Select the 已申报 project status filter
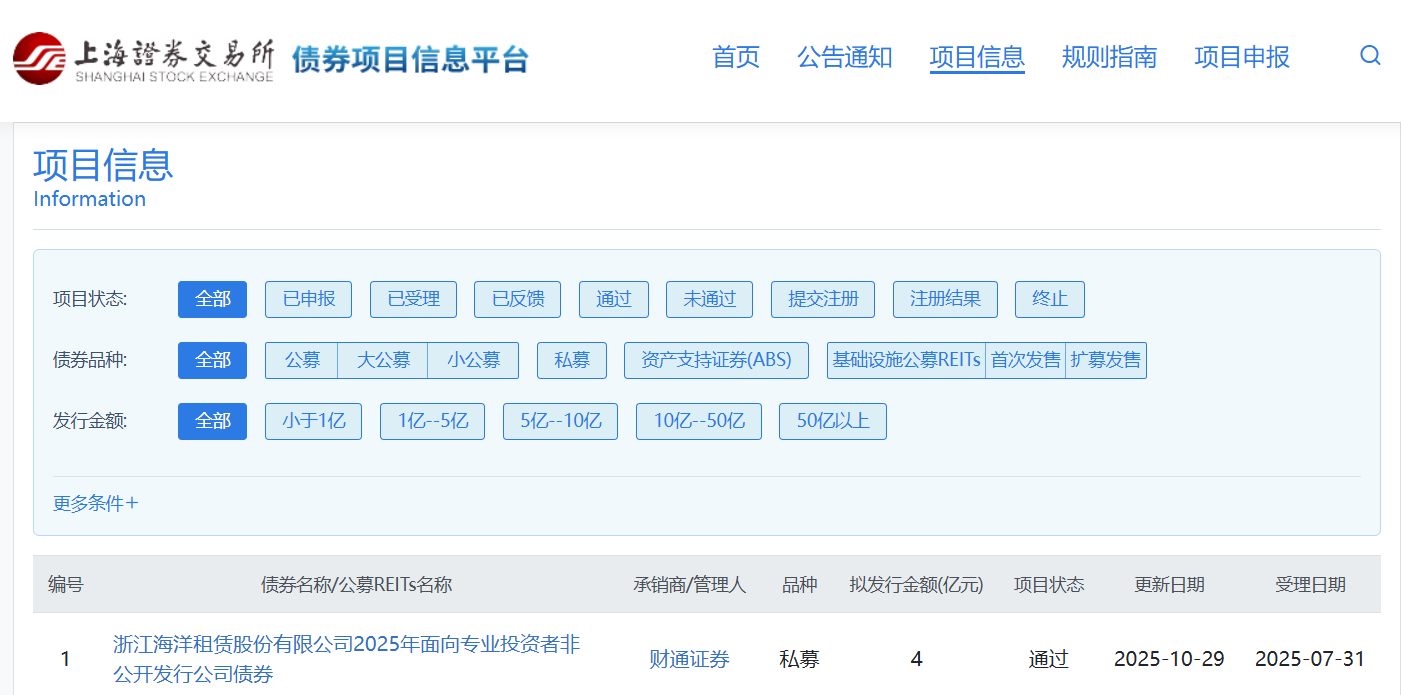1401x695 pixels. pyautogui.click(x=308, y=299)
